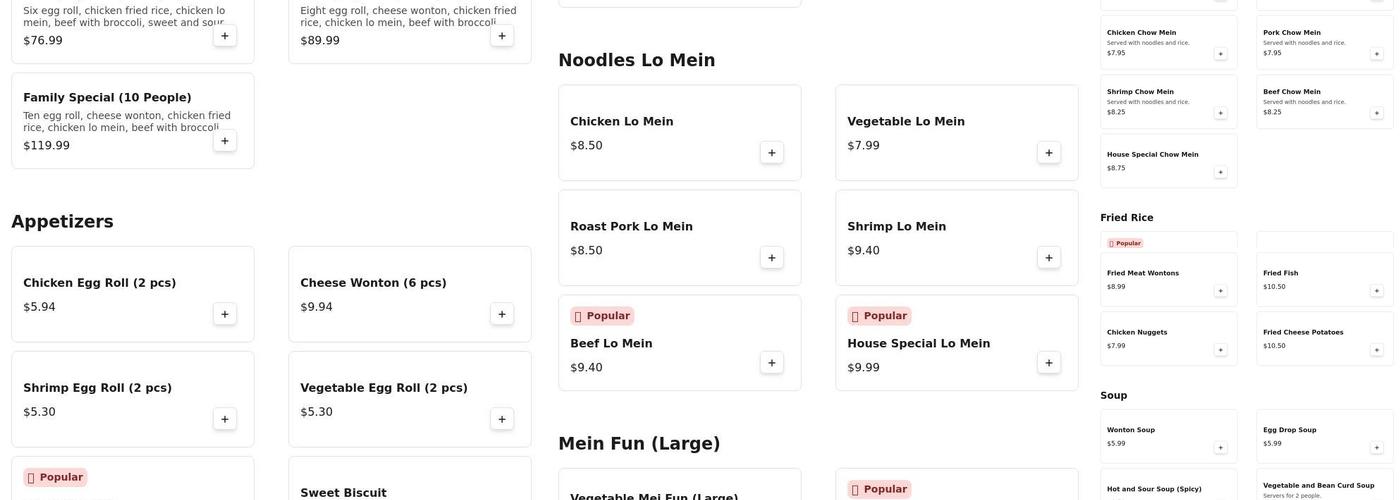The width and height of the screenshot is (1400, 500).
Task: Add Family Special (10 People) to cart
Action: pyautogui.click(x=224, y=141)
